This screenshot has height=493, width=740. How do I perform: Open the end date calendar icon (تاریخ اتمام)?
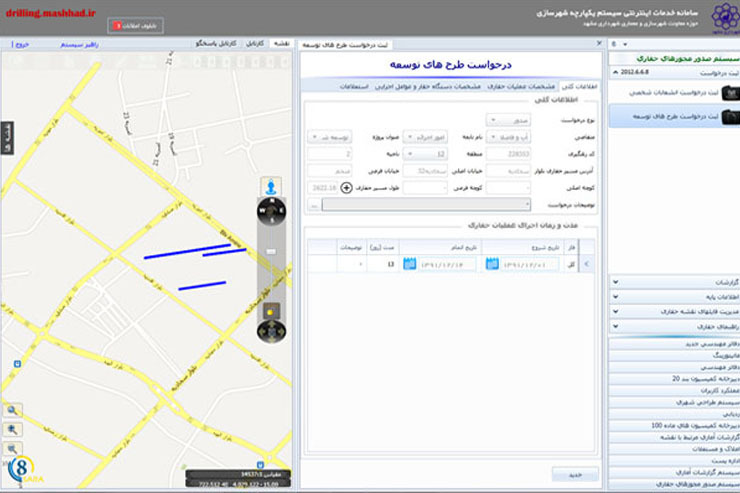(410, 264)
